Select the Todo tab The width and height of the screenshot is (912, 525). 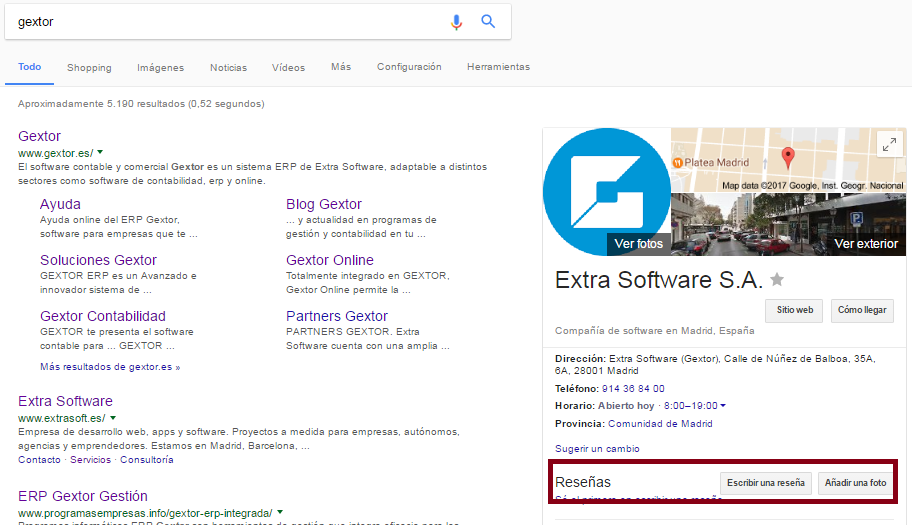point(30,67)
